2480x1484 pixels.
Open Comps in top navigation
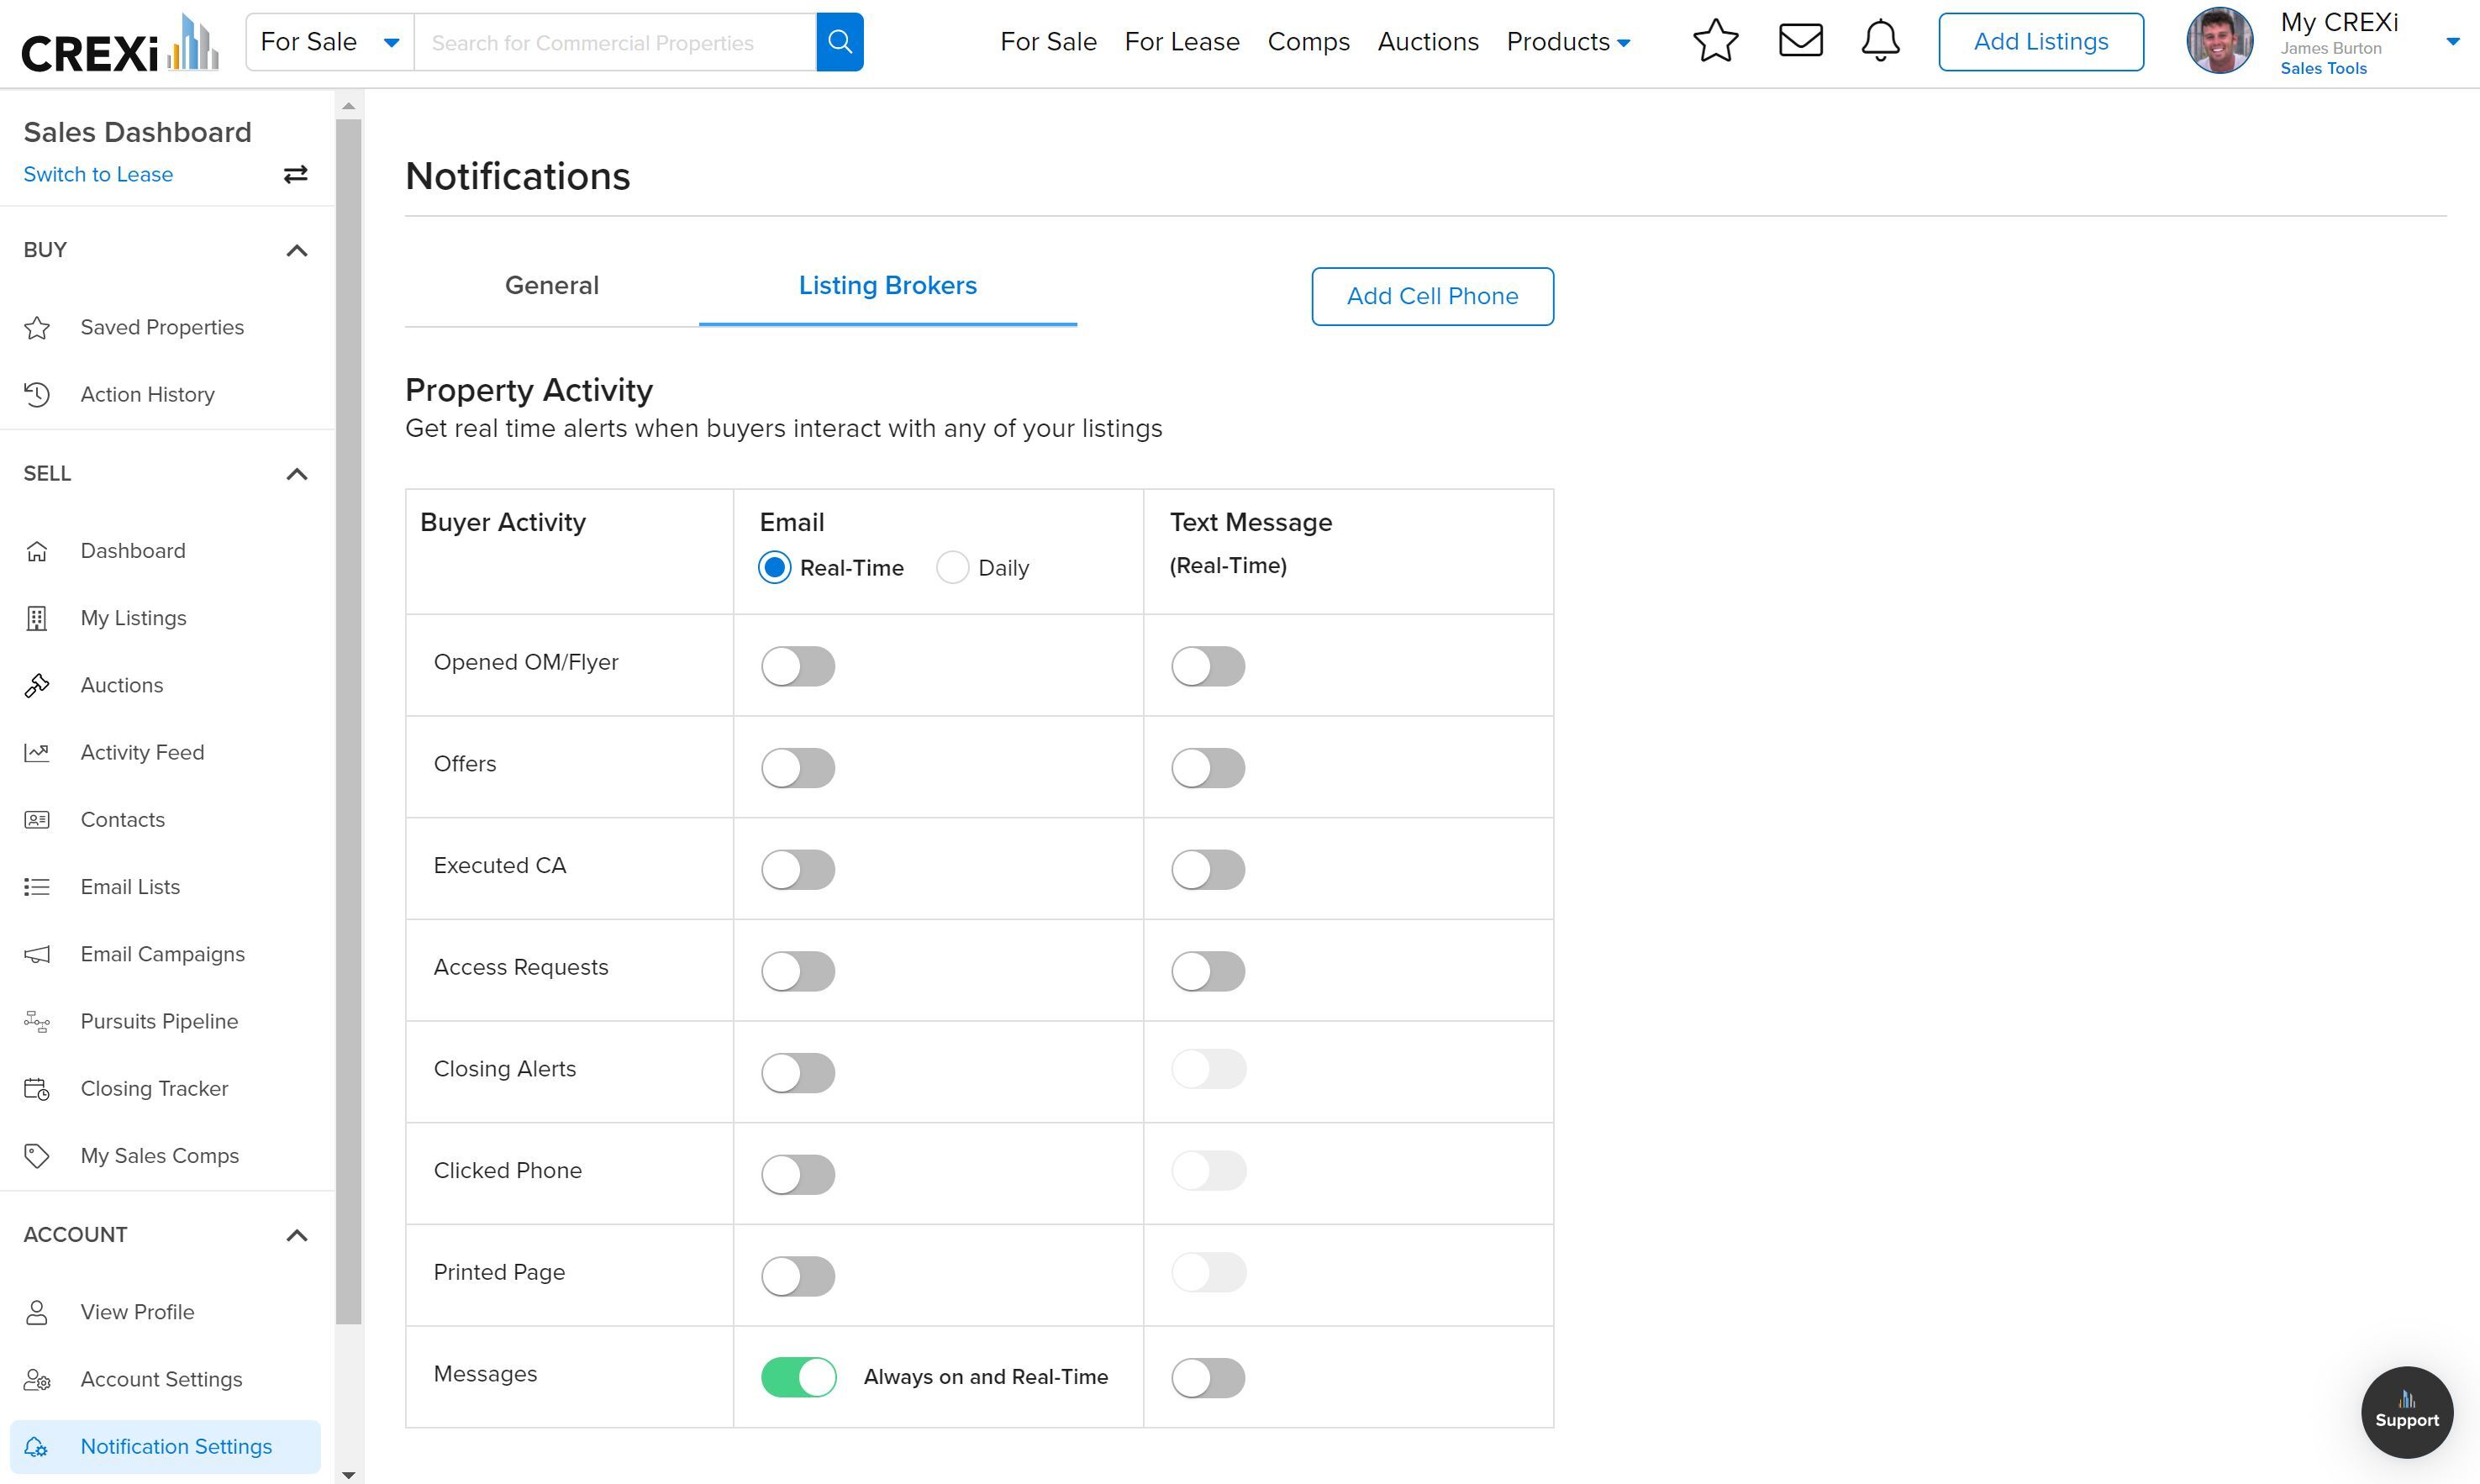[1308, 42]
